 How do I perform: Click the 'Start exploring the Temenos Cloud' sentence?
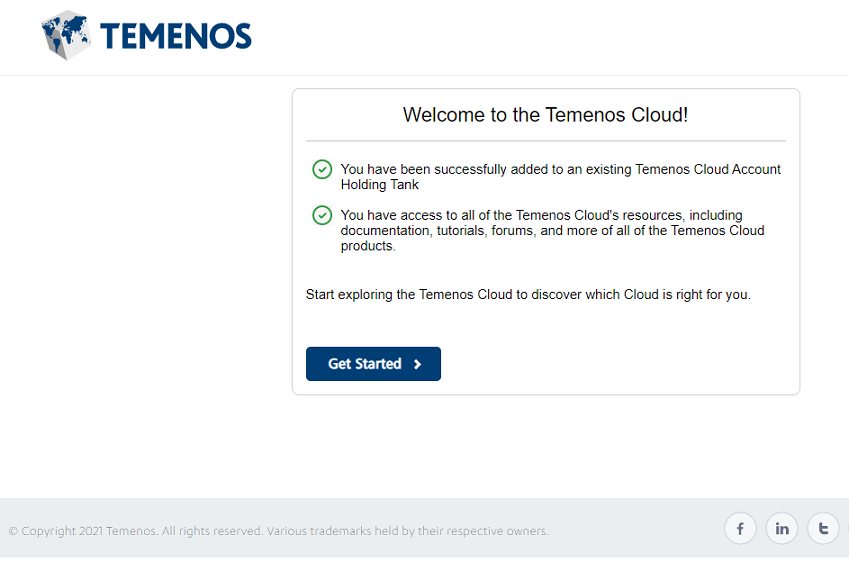(527, 295)
